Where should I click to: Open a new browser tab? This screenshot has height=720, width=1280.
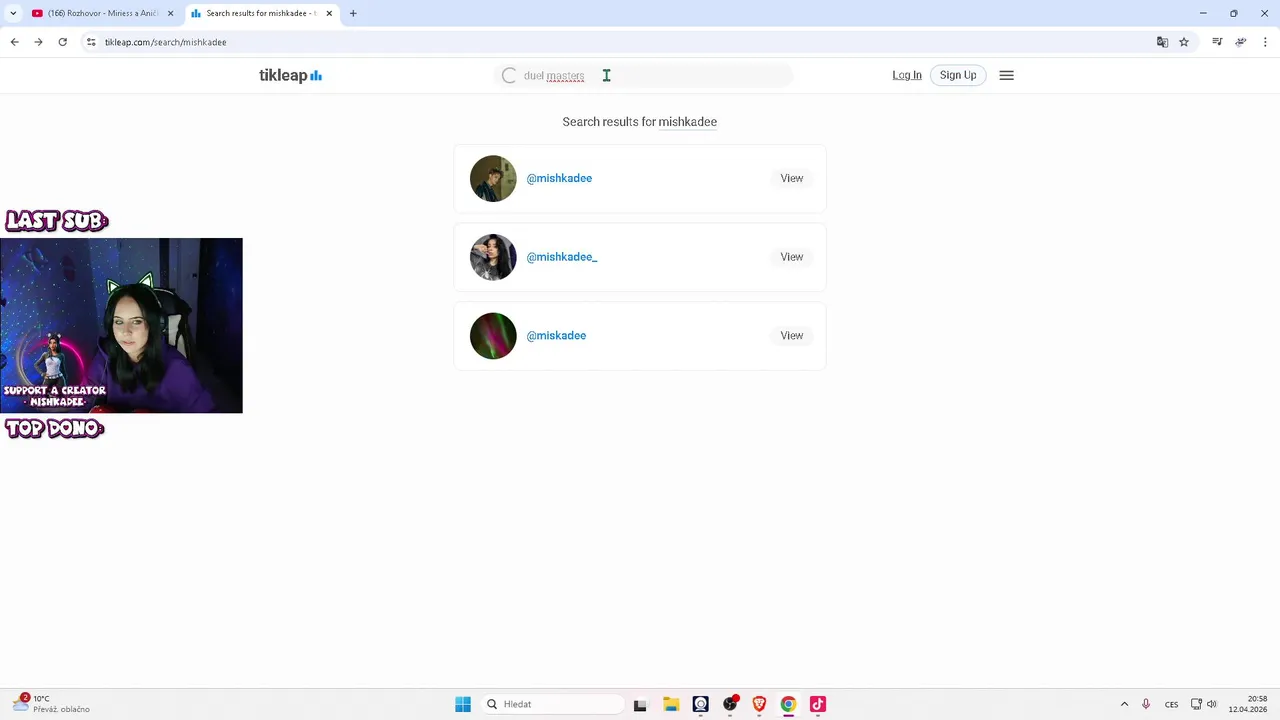coord(353,13)
